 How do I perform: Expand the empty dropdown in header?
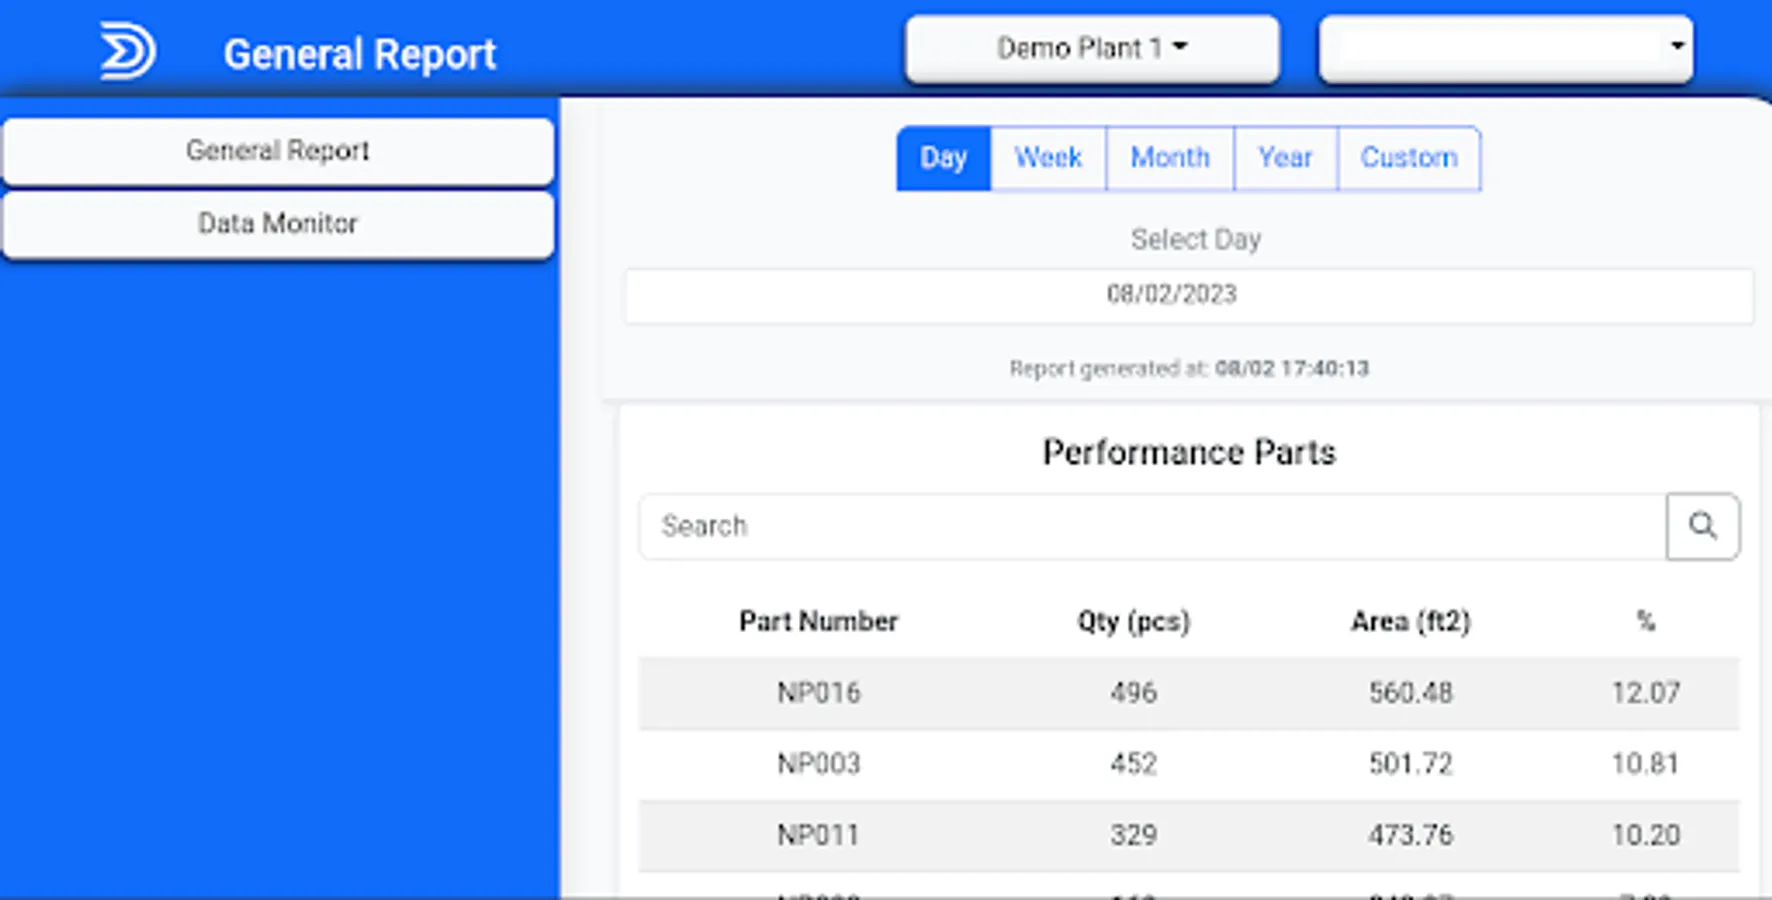(x=1505, y=48)
